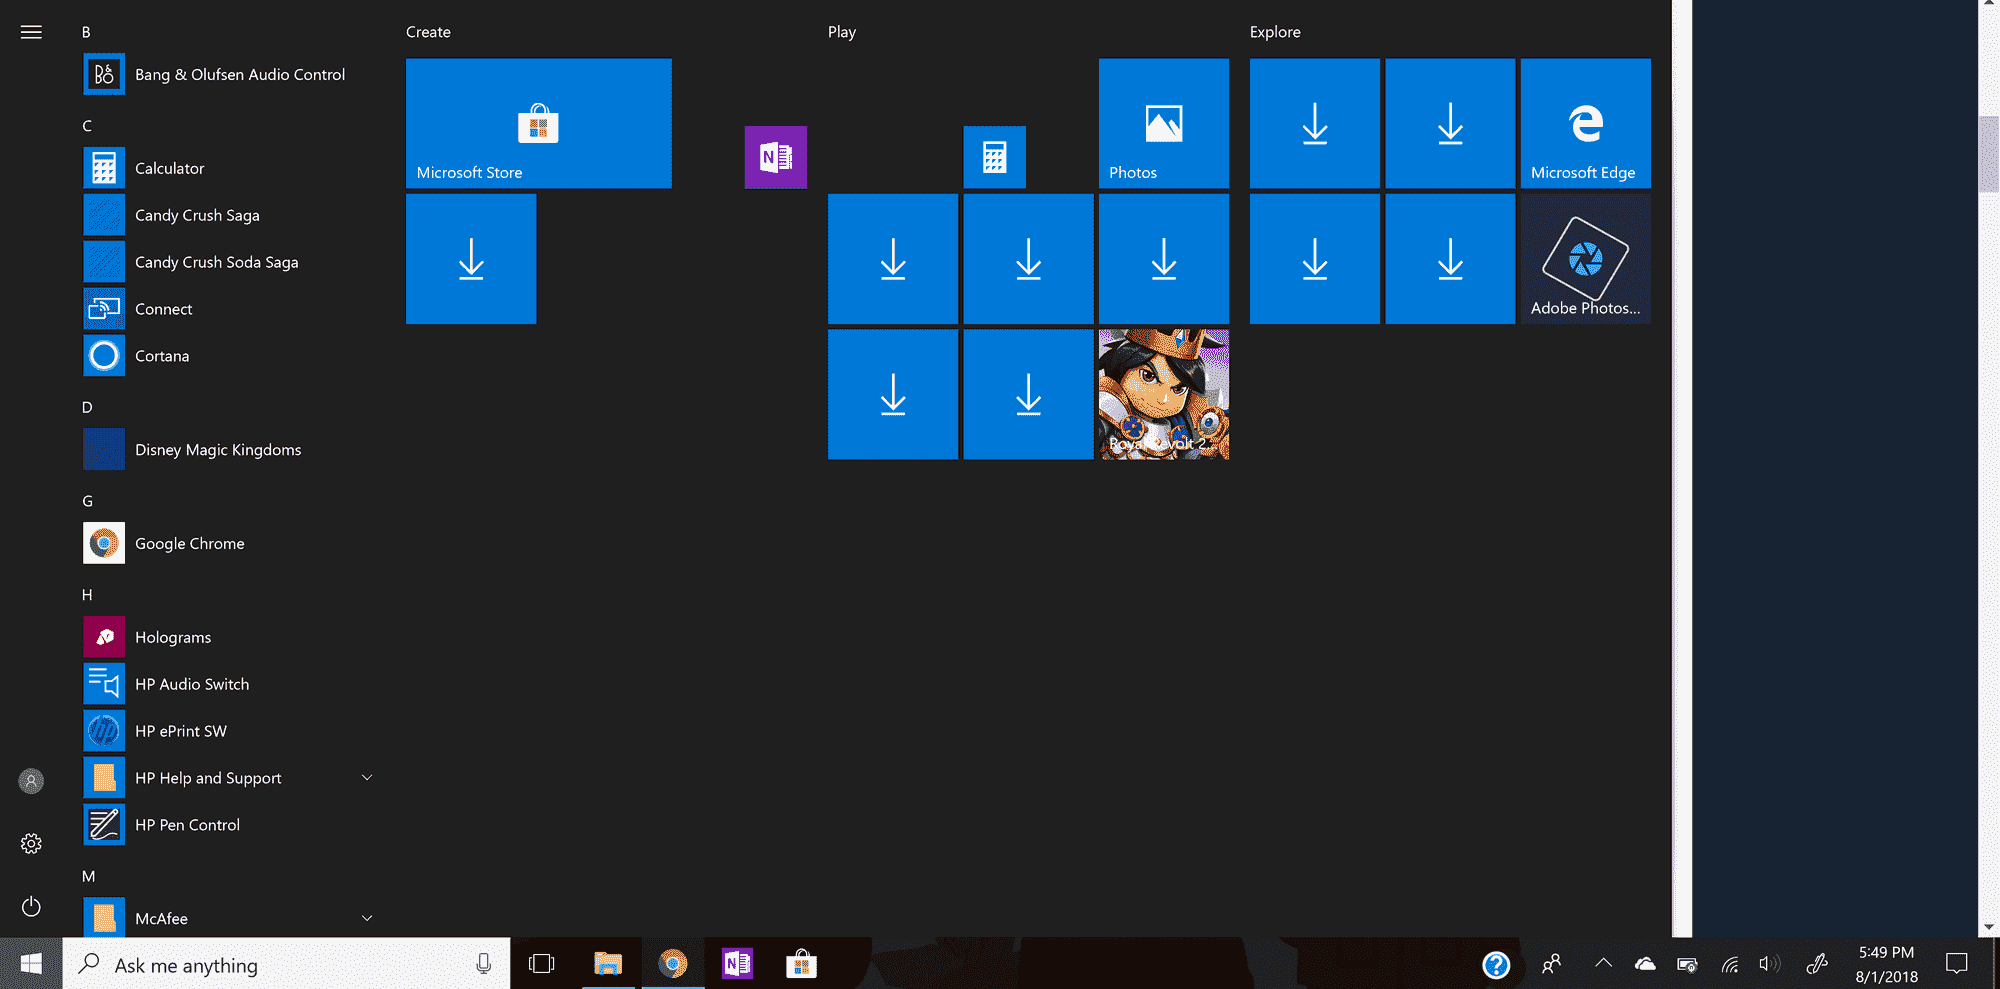Screen dimensions: 2000x989
Task: Click the letter D section header
Action: pyautogui.click(x=87, y=407)
